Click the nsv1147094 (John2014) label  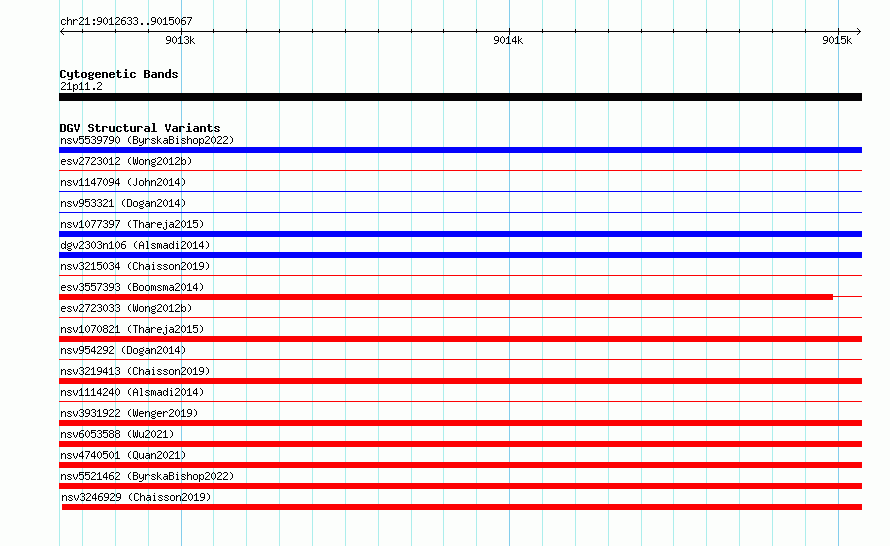123,182
